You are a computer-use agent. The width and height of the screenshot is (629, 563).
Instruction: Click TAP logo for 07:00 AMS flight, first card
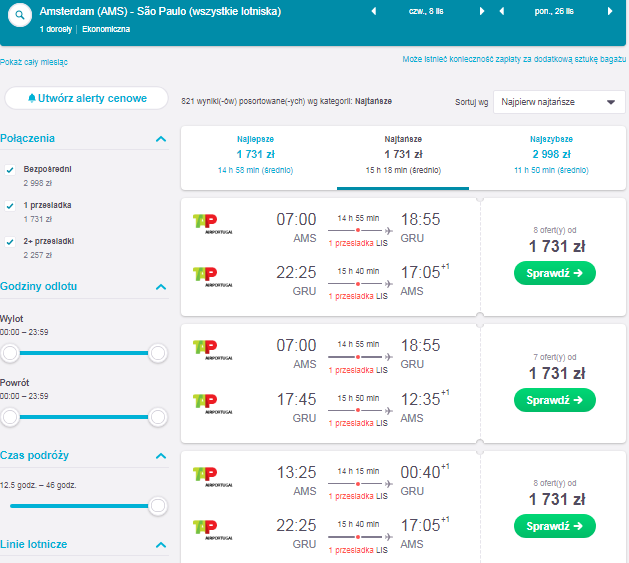(212, 224)
